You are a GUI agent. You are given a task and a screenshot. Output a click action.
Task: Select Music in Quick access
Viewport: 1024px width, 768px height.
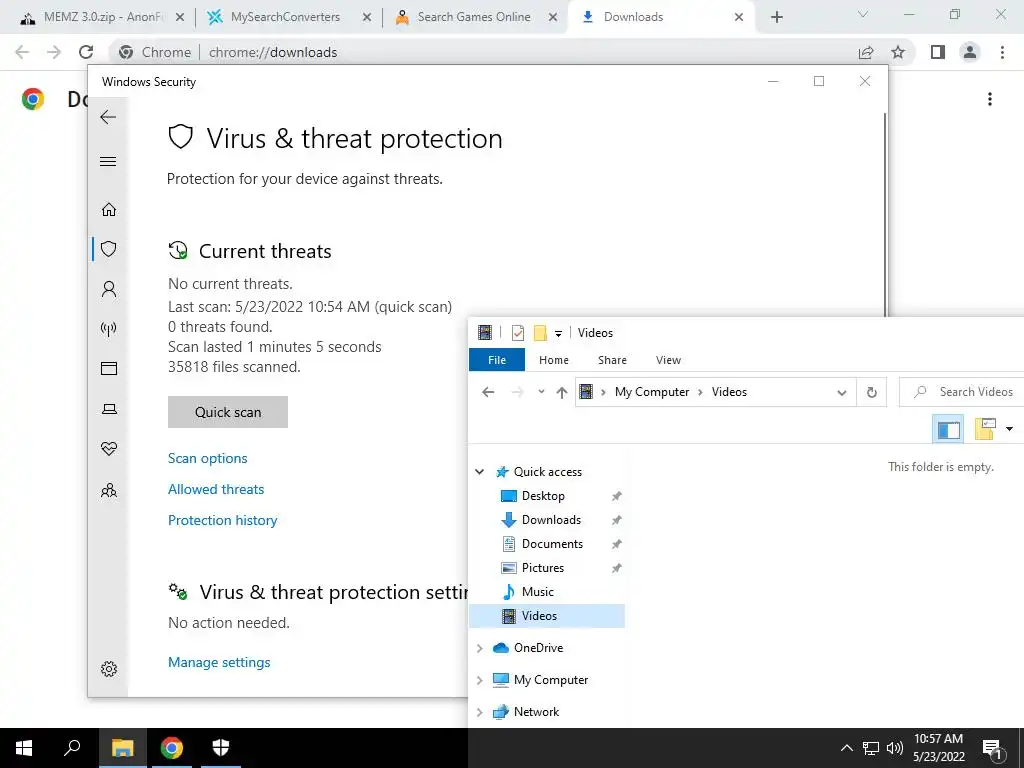537,592
